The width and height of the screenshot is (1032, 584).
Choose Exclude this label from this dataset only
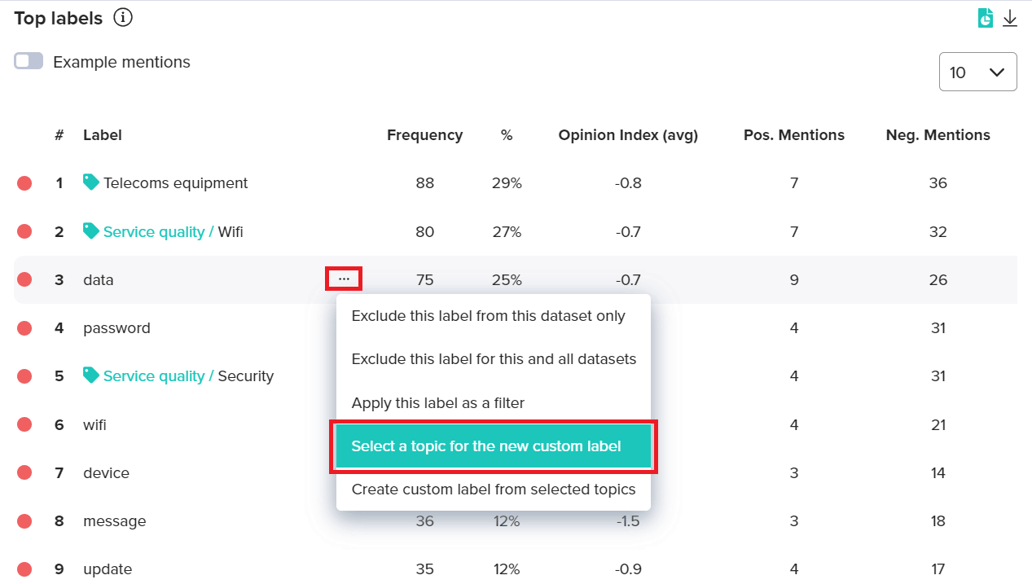click(x=488, y=316)
